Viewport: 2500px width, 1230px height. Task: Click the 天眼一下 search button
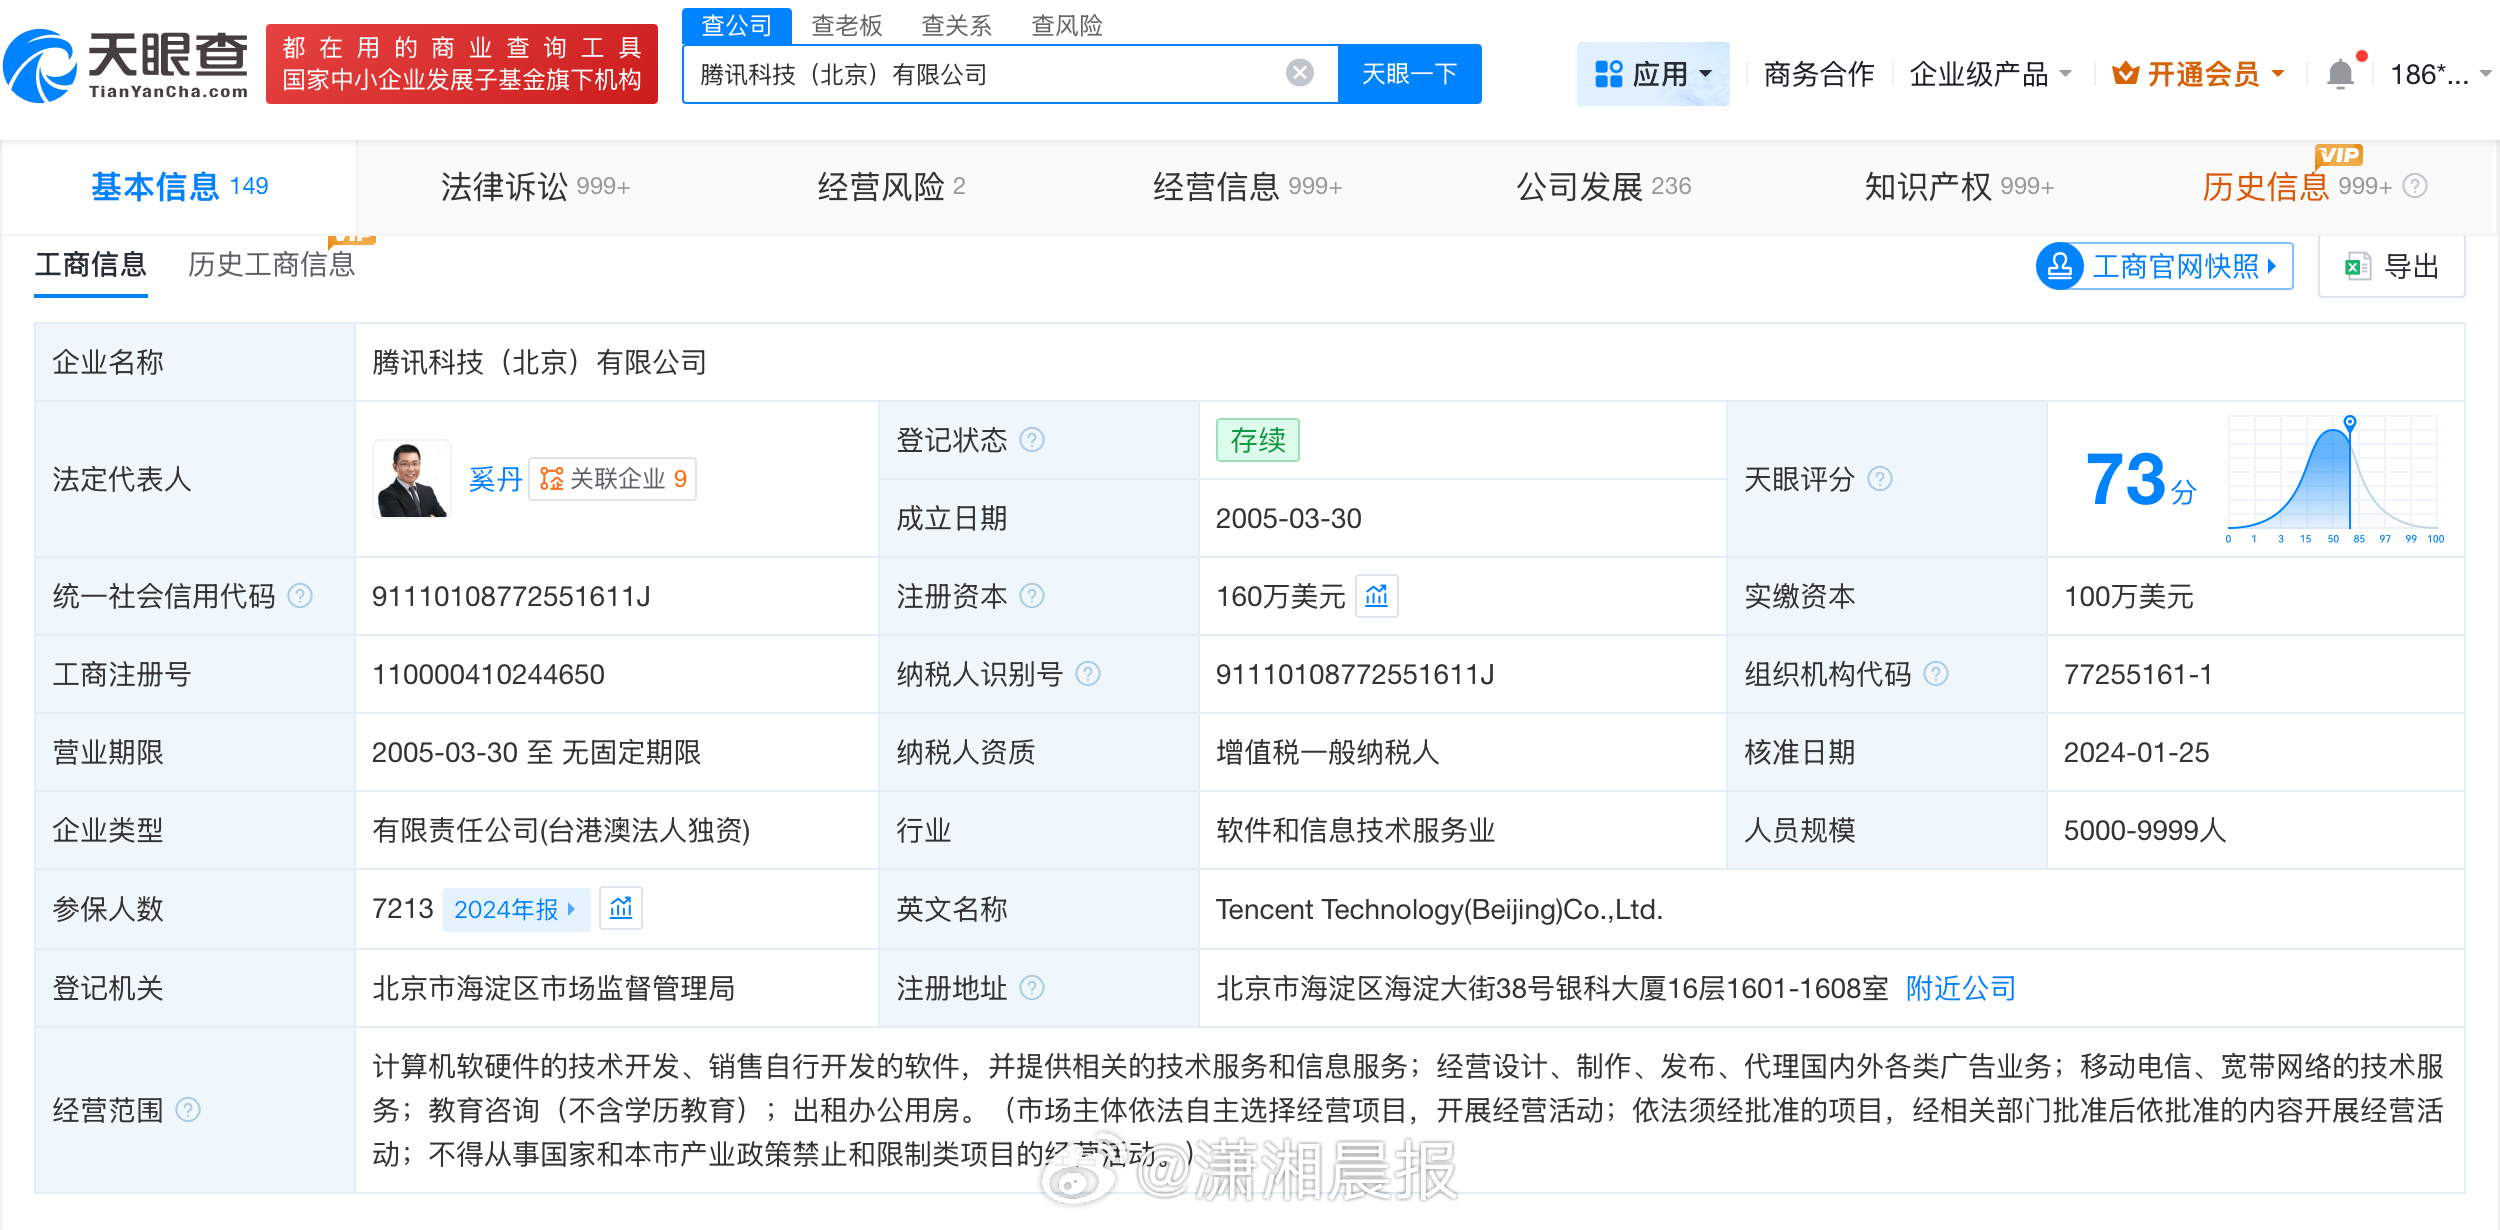point(1409,74)
